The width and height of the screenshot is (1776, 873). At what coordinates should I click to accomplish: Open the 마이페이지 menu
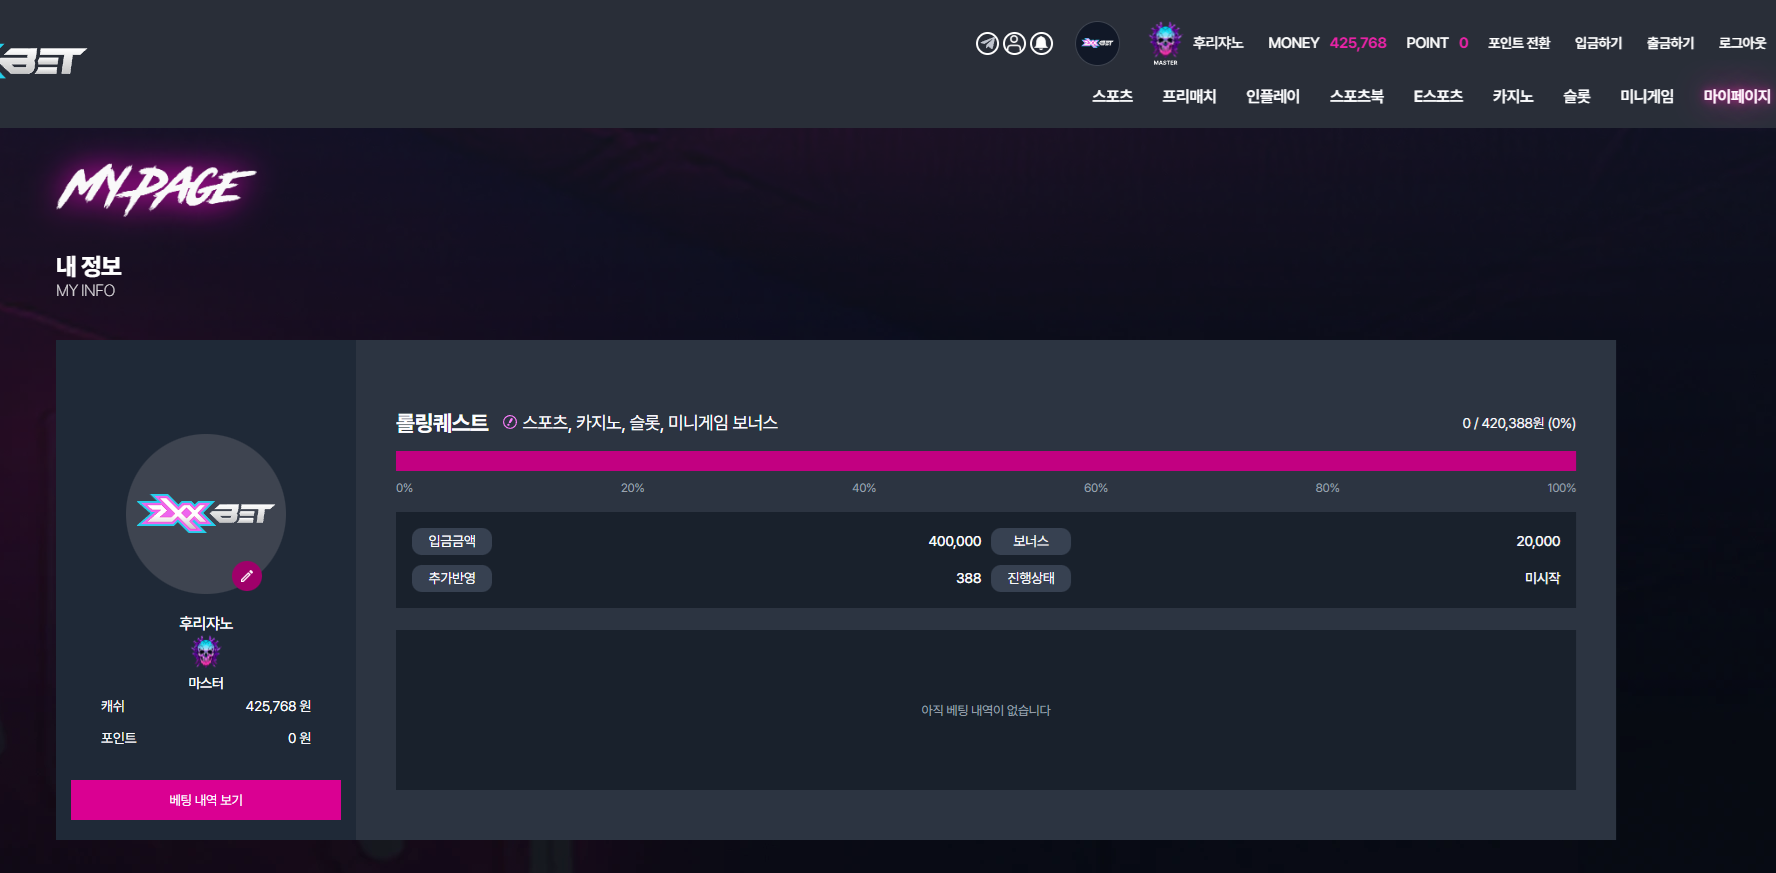click(x=1736, y=96)
